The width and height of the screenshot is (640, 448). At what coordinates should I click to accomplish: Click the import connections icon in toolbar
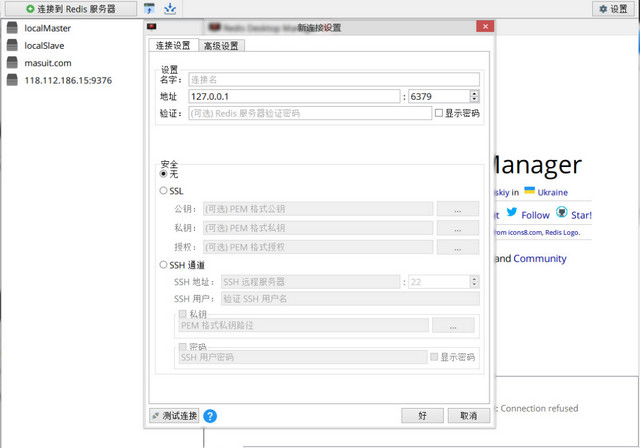[x=149, y=9]
